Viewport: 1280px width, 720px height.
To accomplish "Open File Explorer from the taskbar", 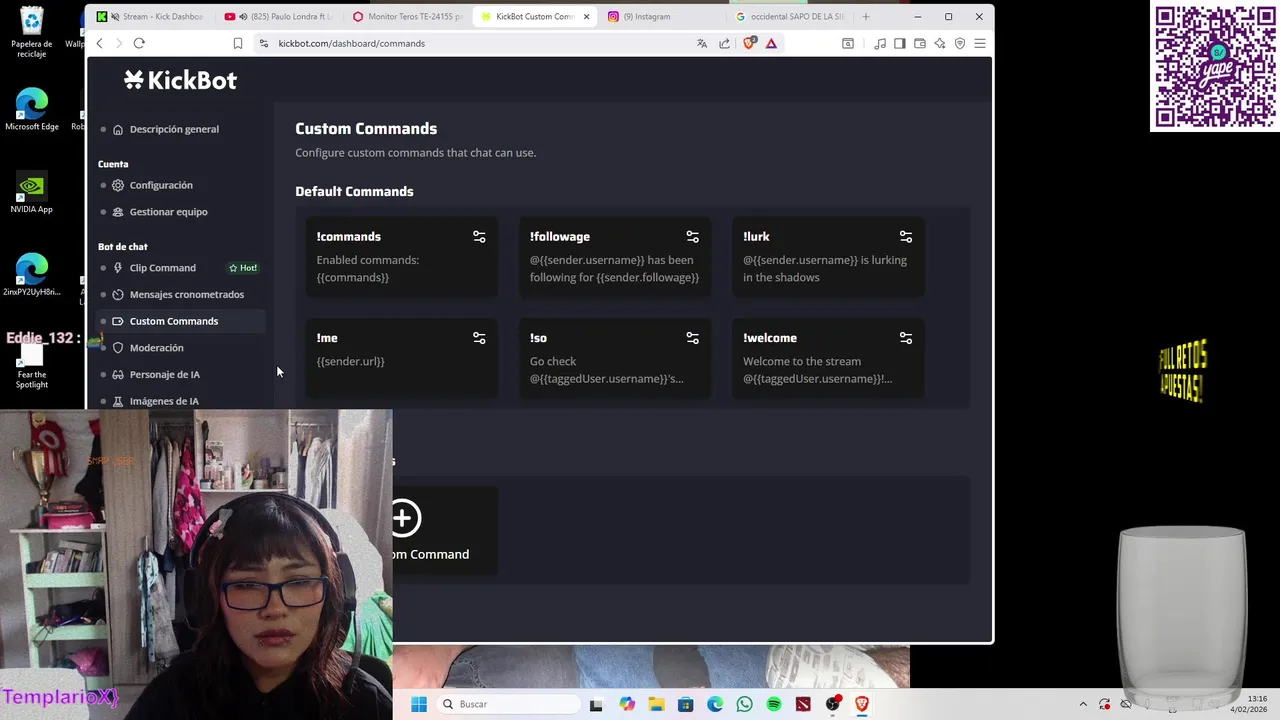I will coord(656,704).
